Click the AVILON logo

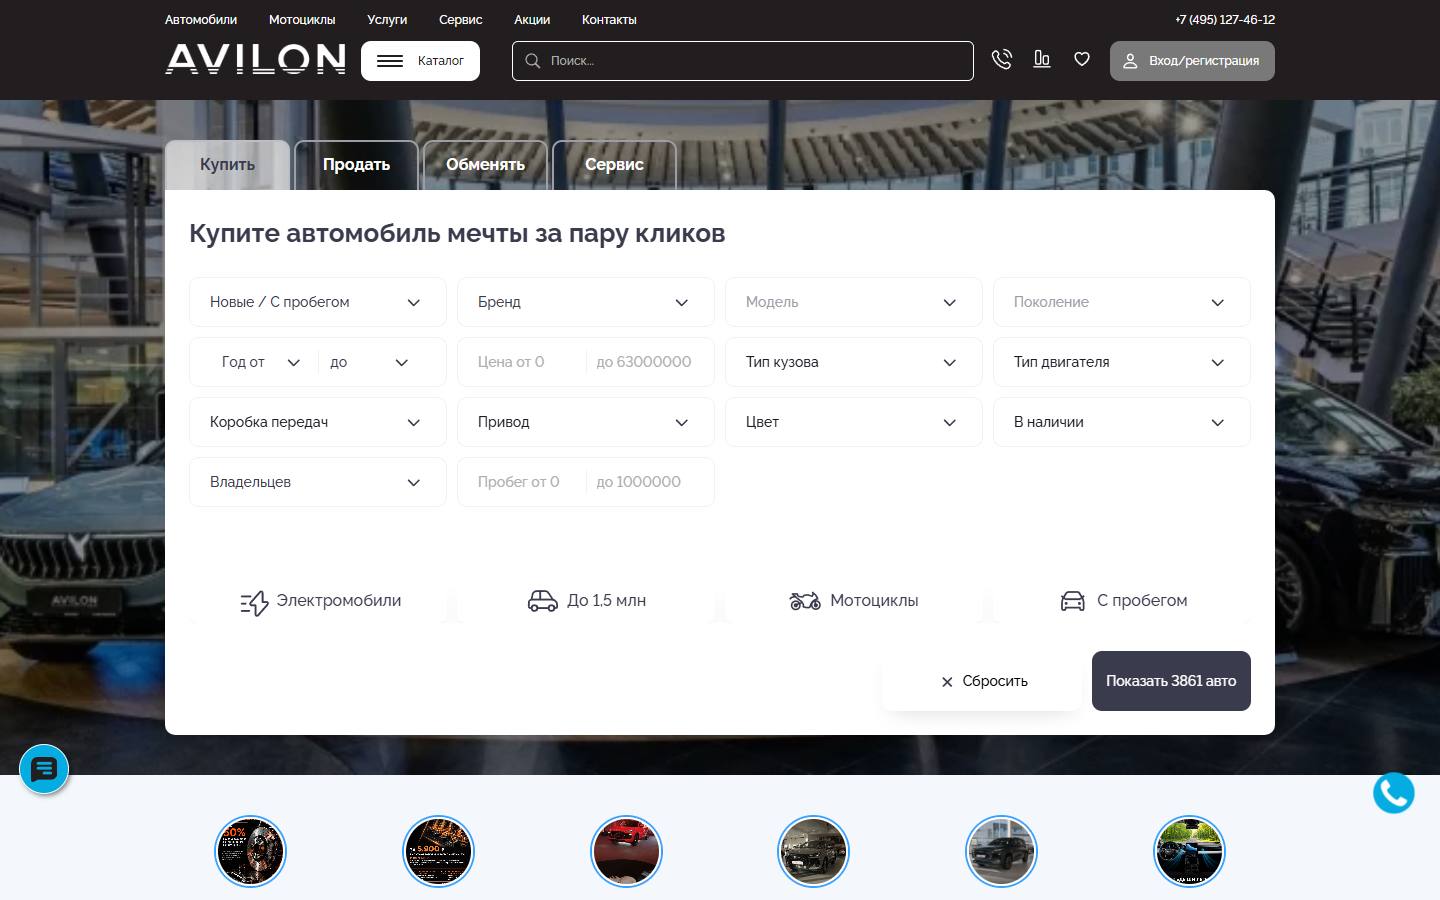point(255,60)
